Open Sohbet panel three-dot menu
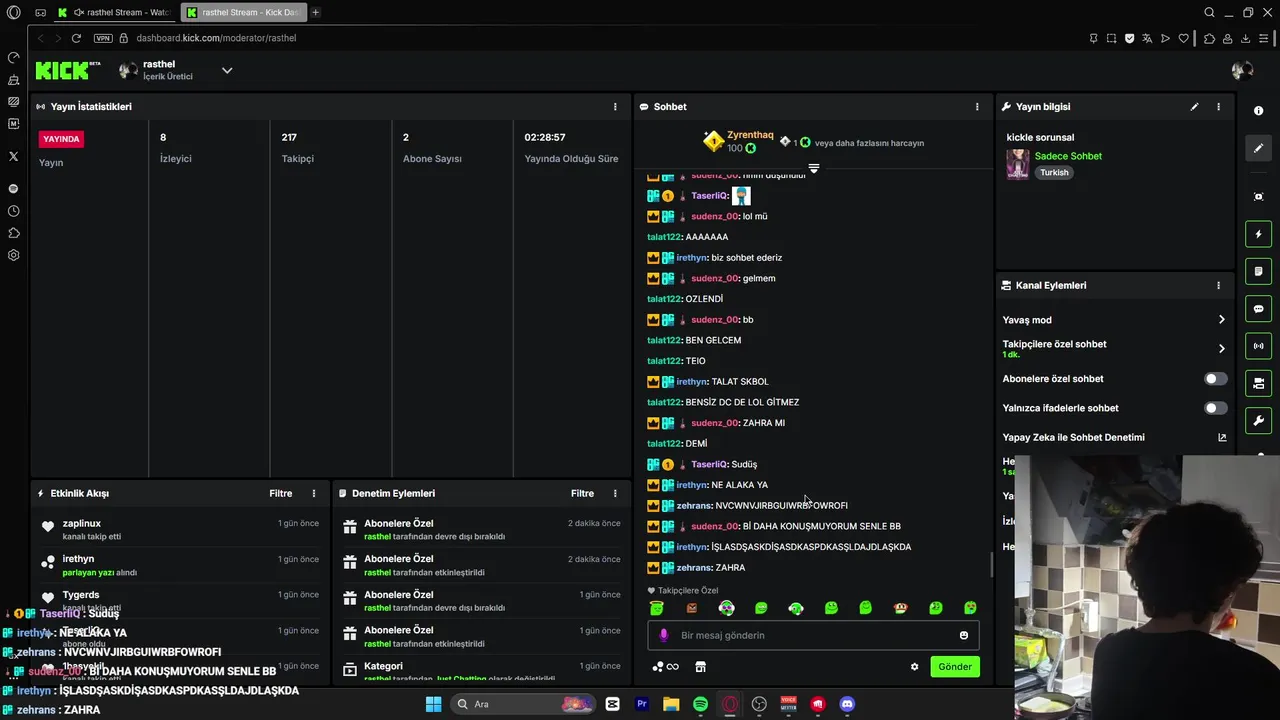 tap(977, 106)
